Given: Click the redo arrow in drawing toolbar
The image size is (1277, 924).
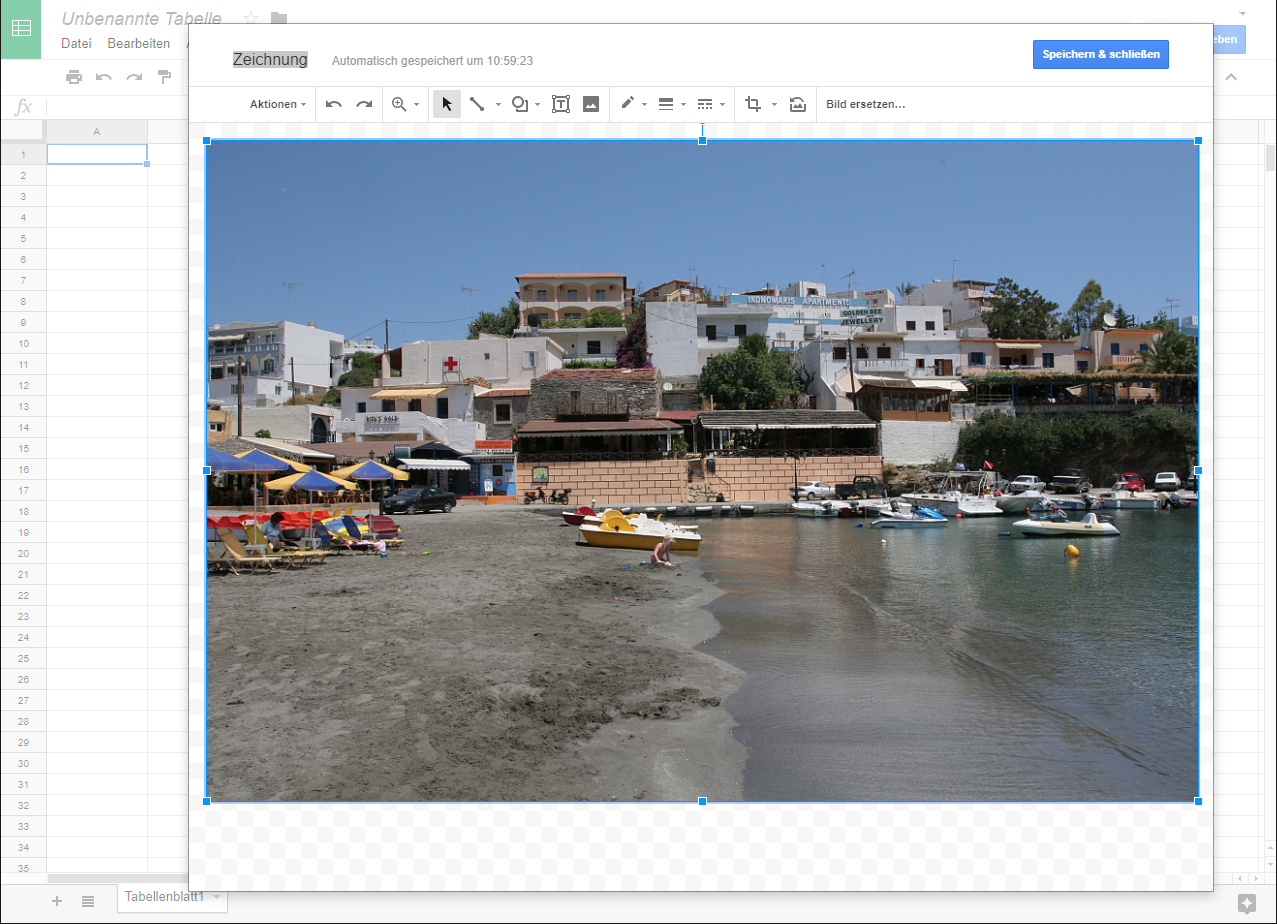Looking at the screenshot, I should [364, 104].
